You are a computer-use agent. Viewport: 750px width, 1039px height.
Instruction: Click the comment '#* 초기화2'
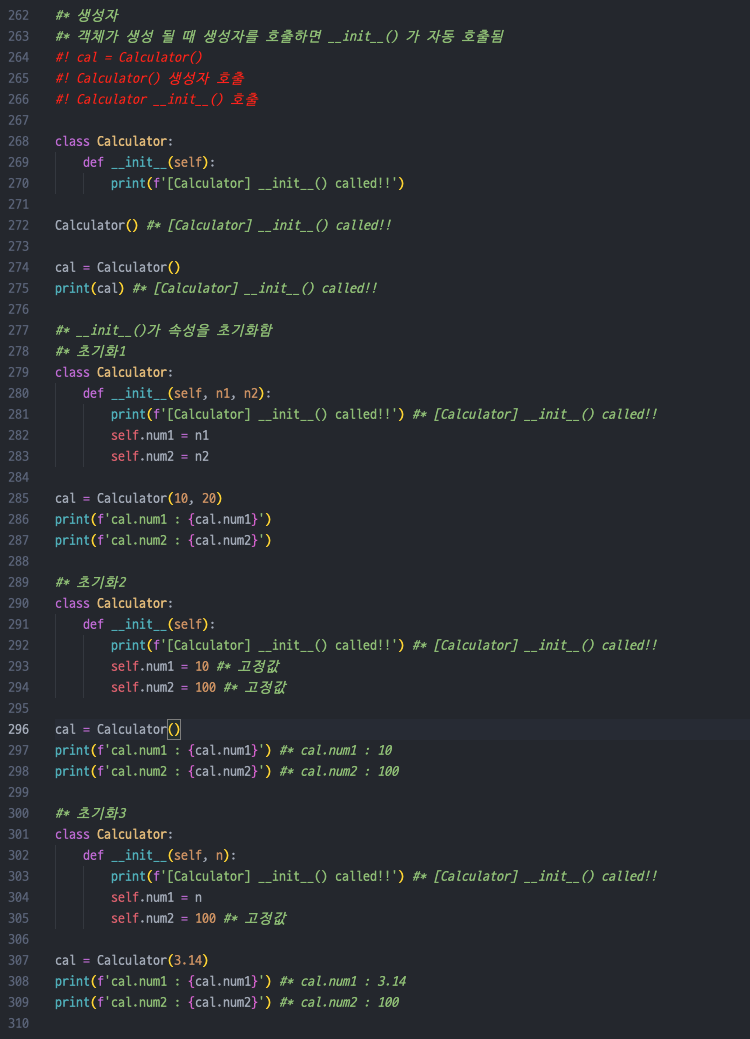(91, 582)
